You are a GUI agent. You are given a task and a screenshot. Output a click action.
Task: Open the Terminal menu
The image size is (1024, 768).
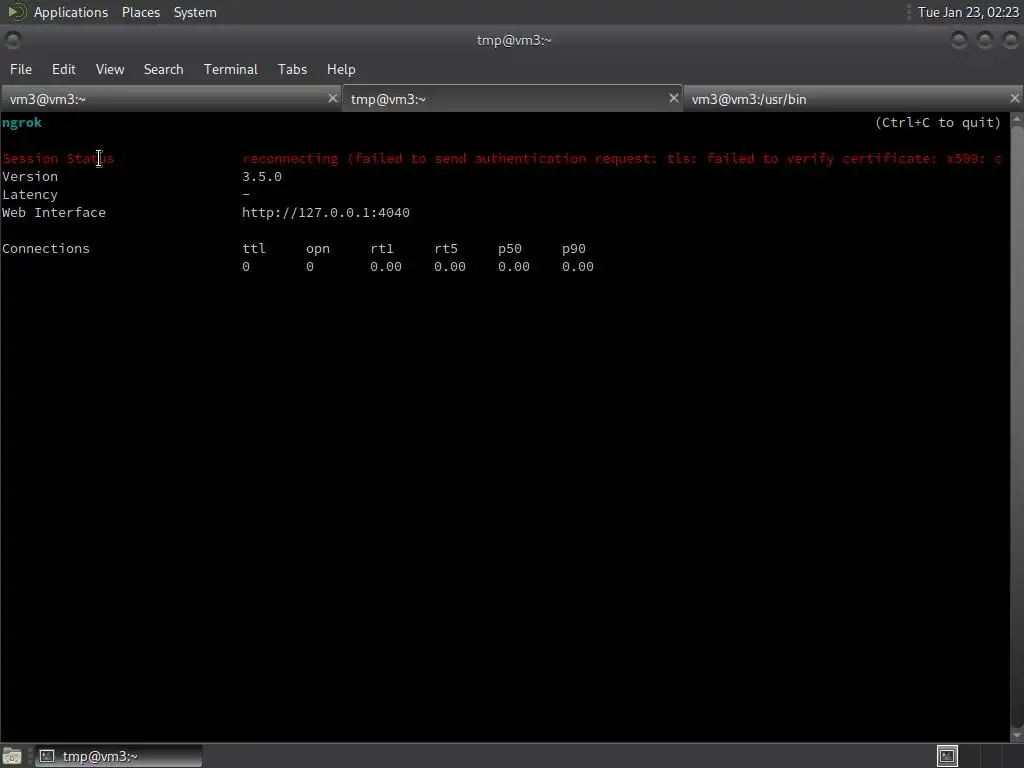tap(231, 69)
